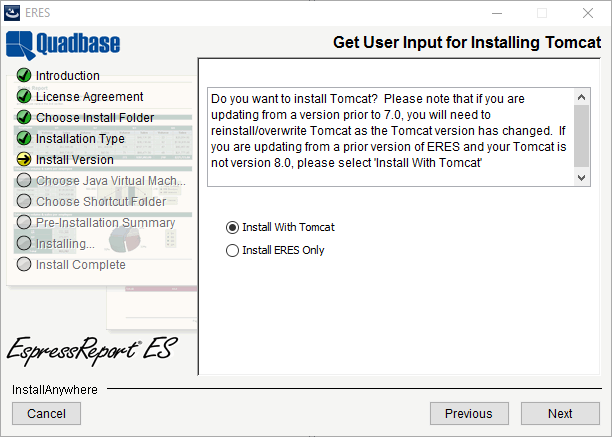612x437 pixels.
Task: Click the green checkmark beside Introduction
Action: [24, 75]
